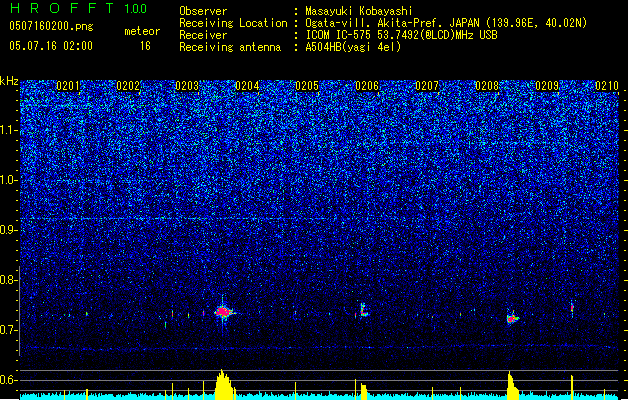This screenshot has height=400, width=629.
Task: Click the 1.0 kHz axis label
Action: [9, 180]
